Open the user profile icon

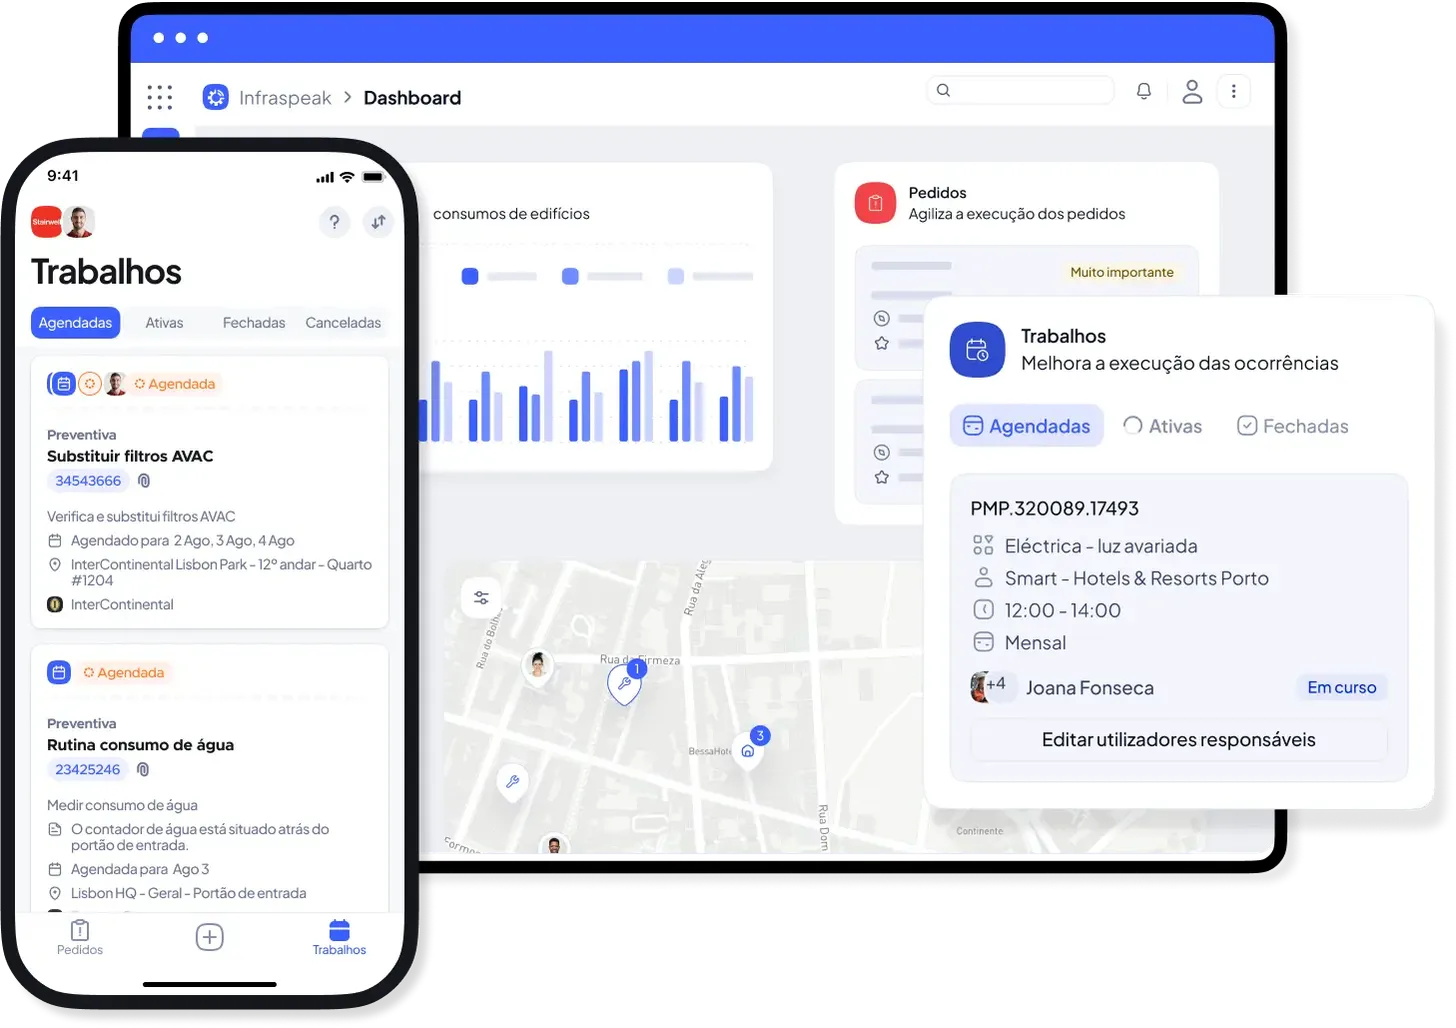(x=1192, y=91)
